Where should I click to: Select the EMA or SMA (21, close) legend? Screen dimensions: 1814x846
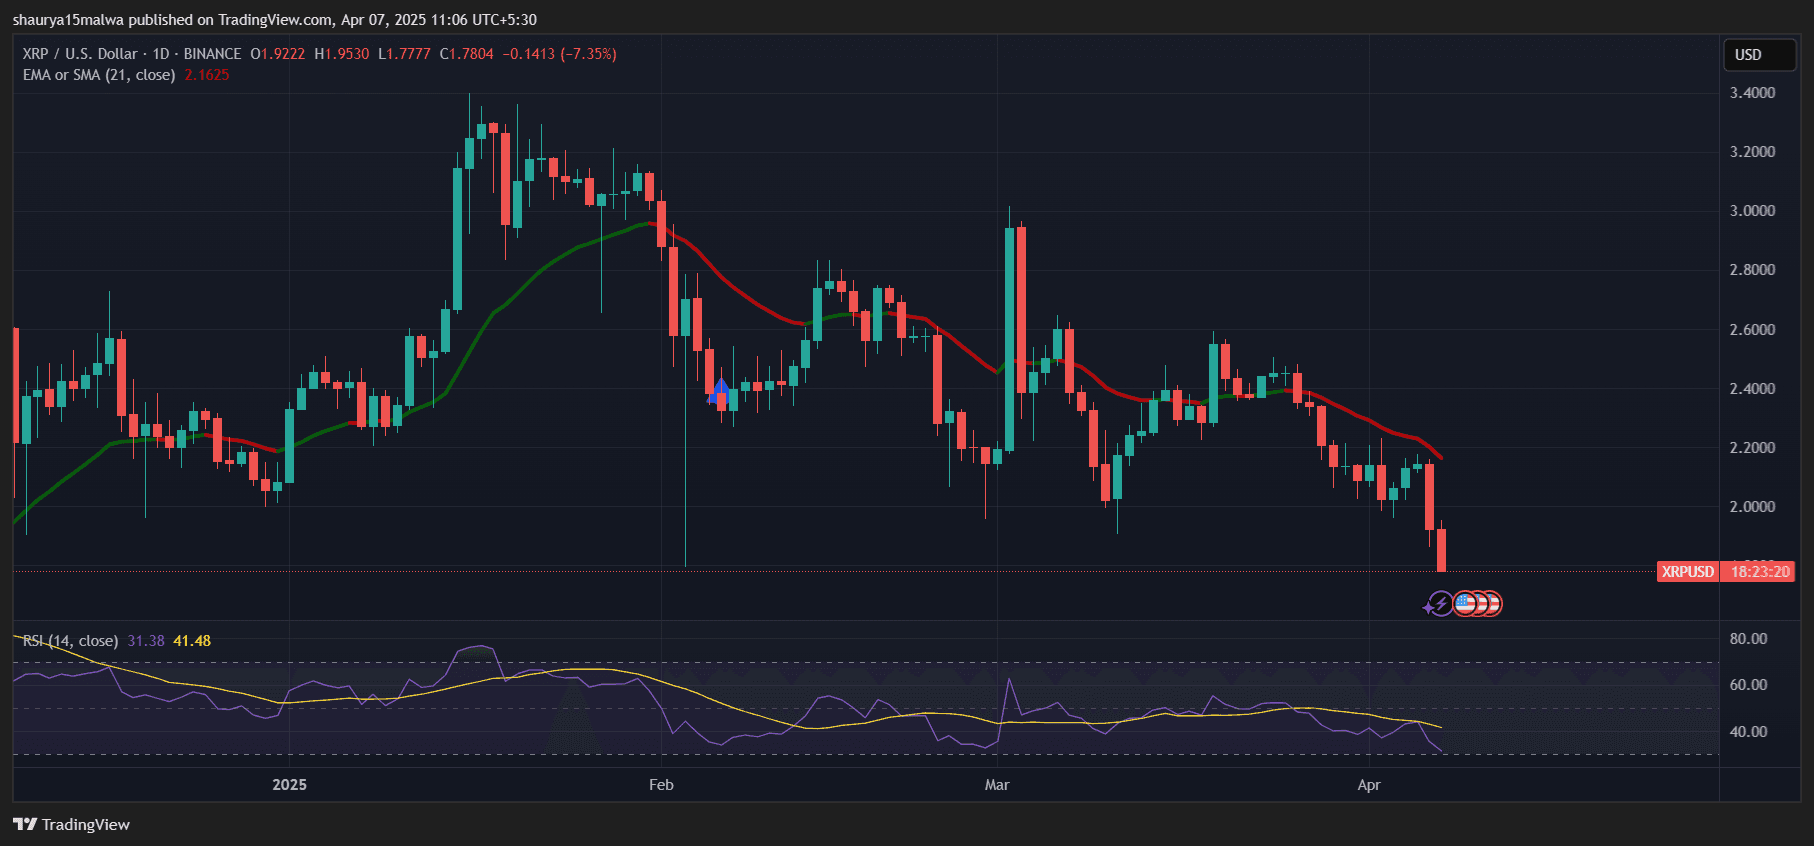coord(99,75)
